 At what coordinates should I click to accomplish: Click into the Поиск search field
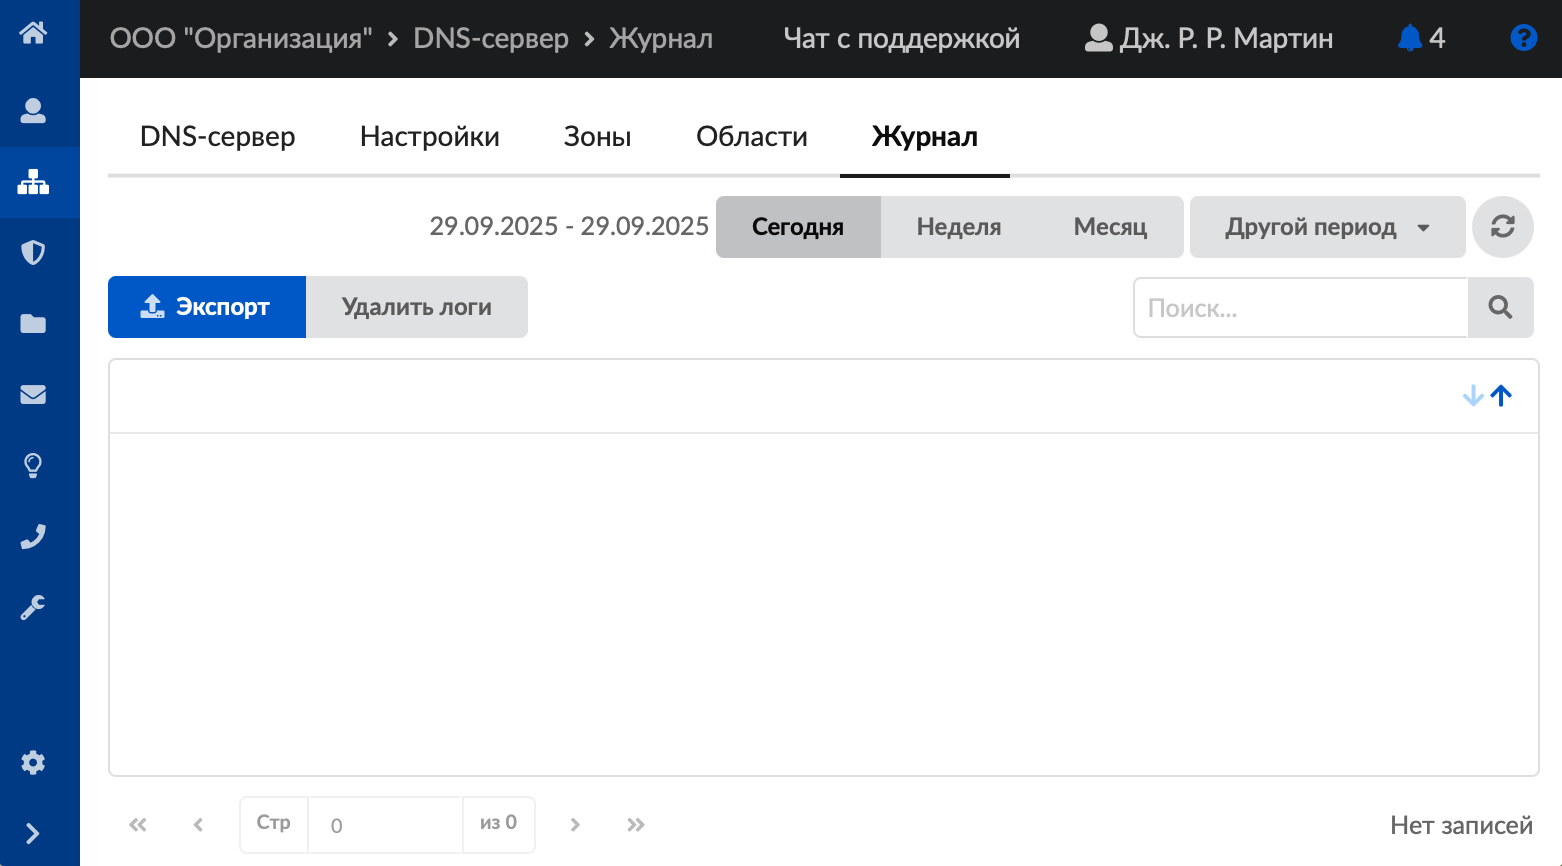(1300, 308)
